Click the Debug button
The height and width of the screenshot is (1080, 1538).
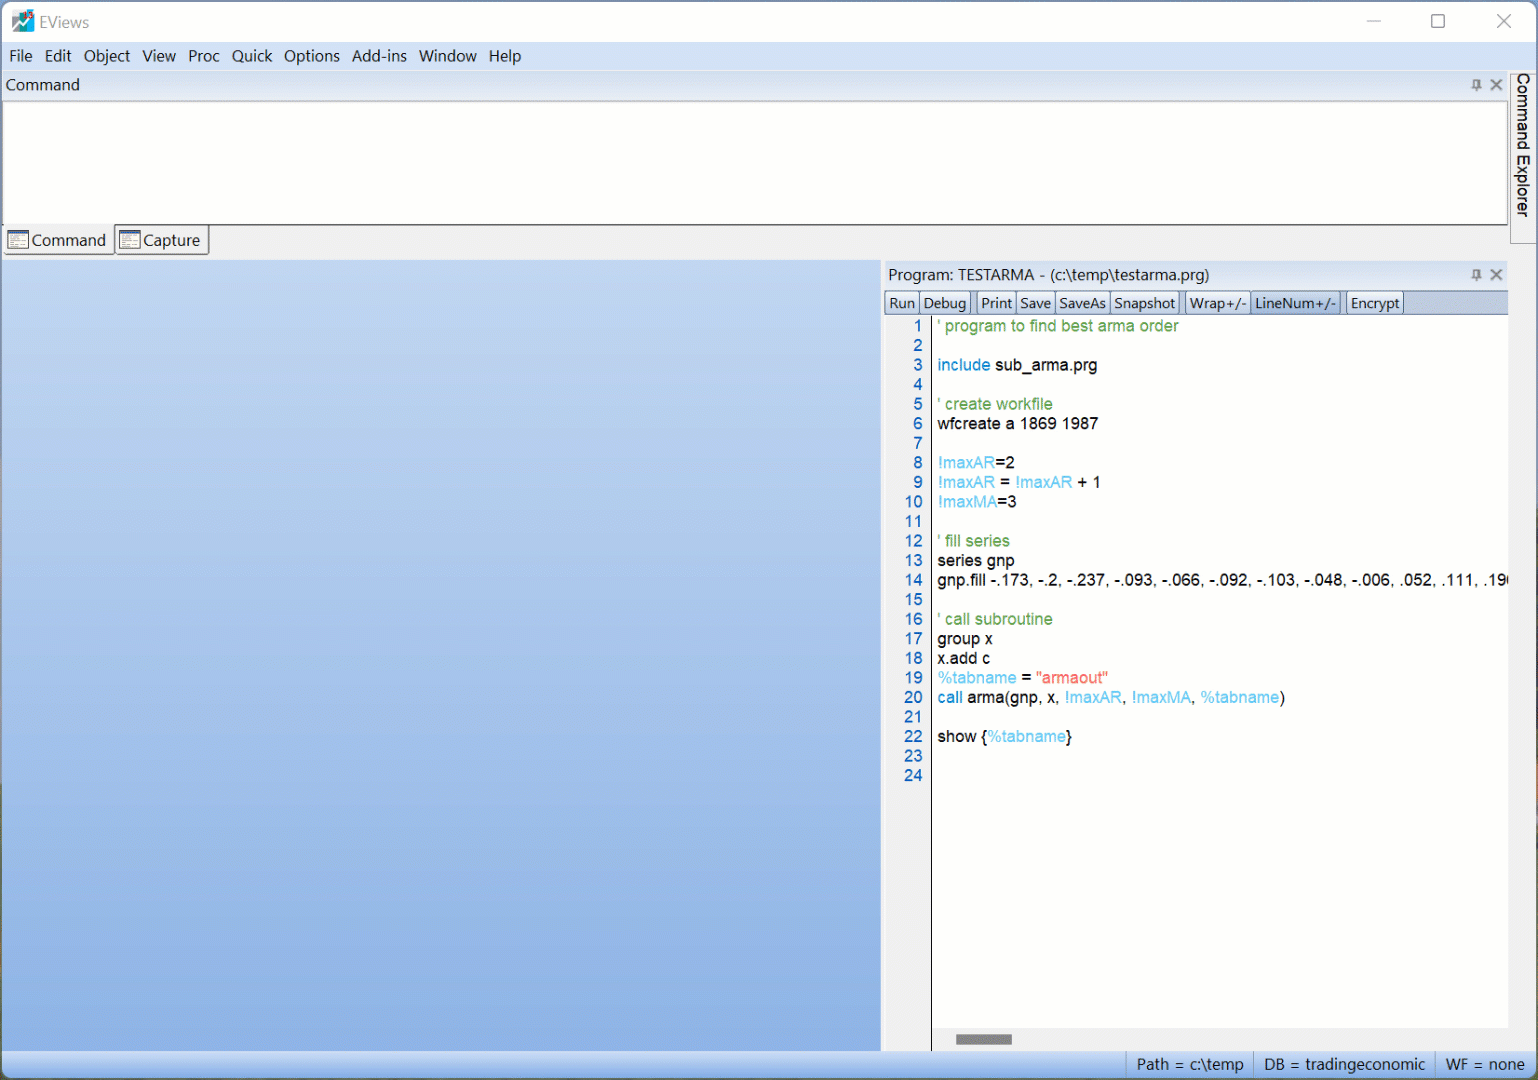click(945, 303)
